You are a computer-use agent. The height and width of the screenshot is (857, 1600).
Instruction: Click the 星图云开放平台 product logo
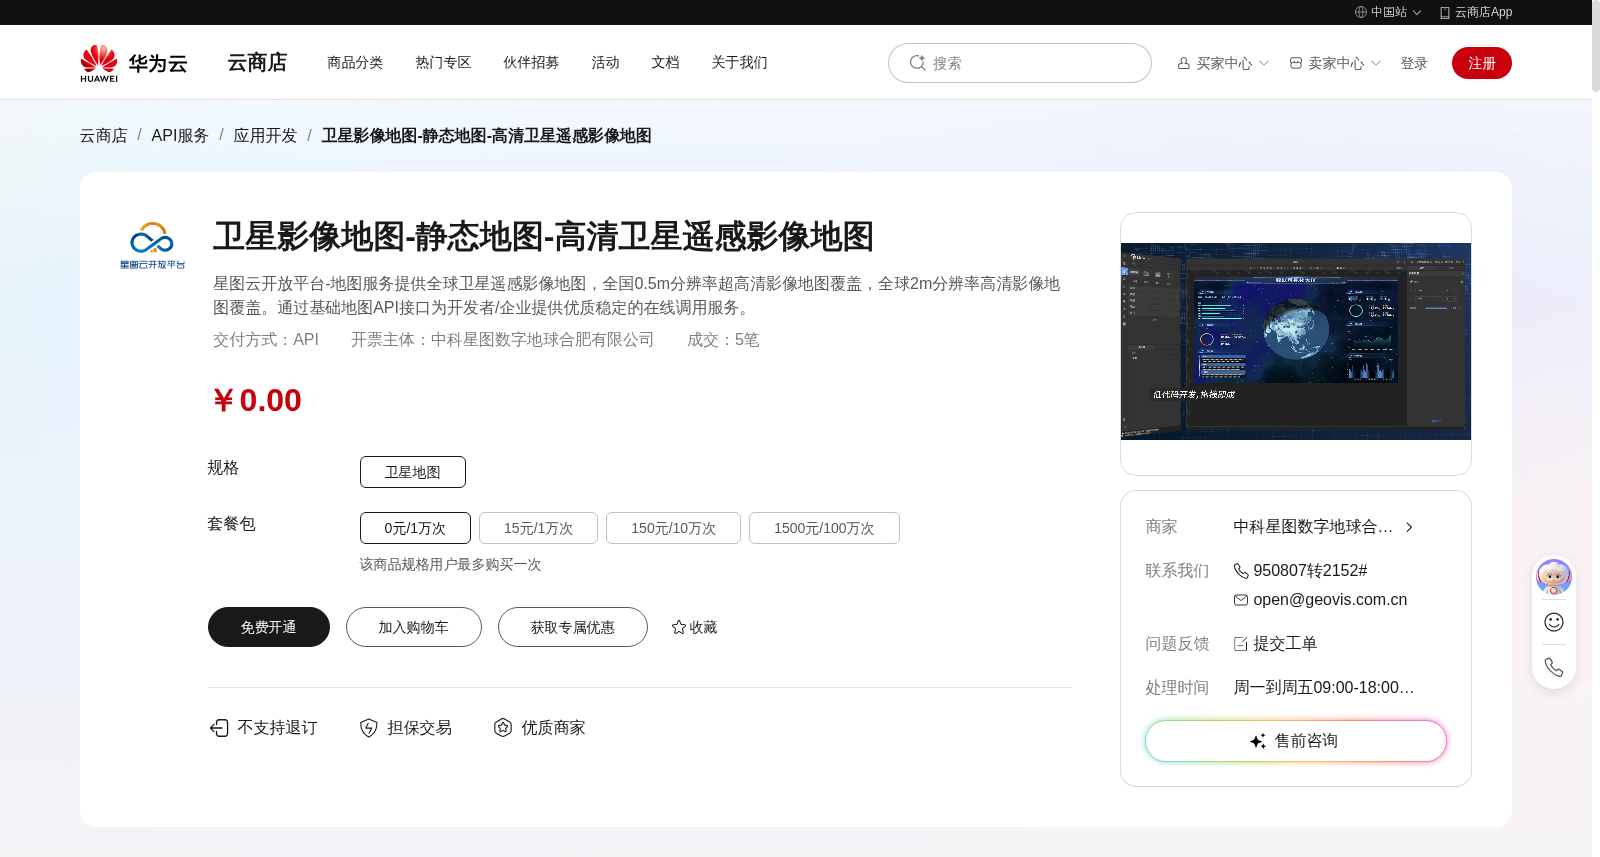[152, 245]
